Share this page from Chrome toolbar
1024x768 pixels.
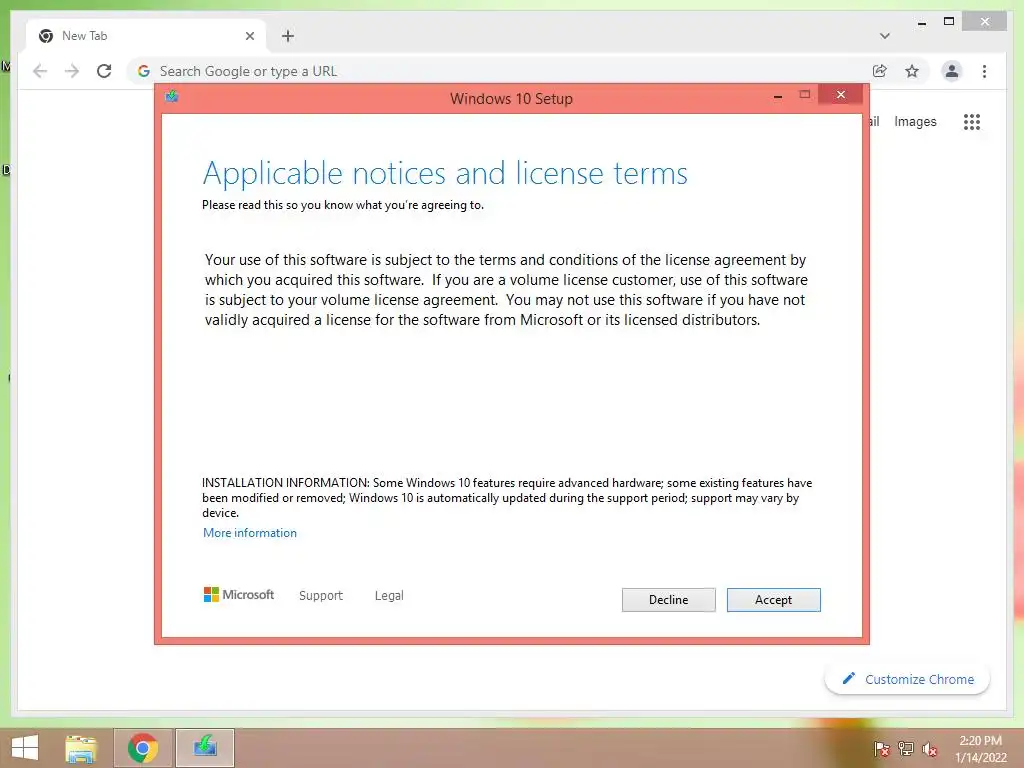tap(880, 71)
